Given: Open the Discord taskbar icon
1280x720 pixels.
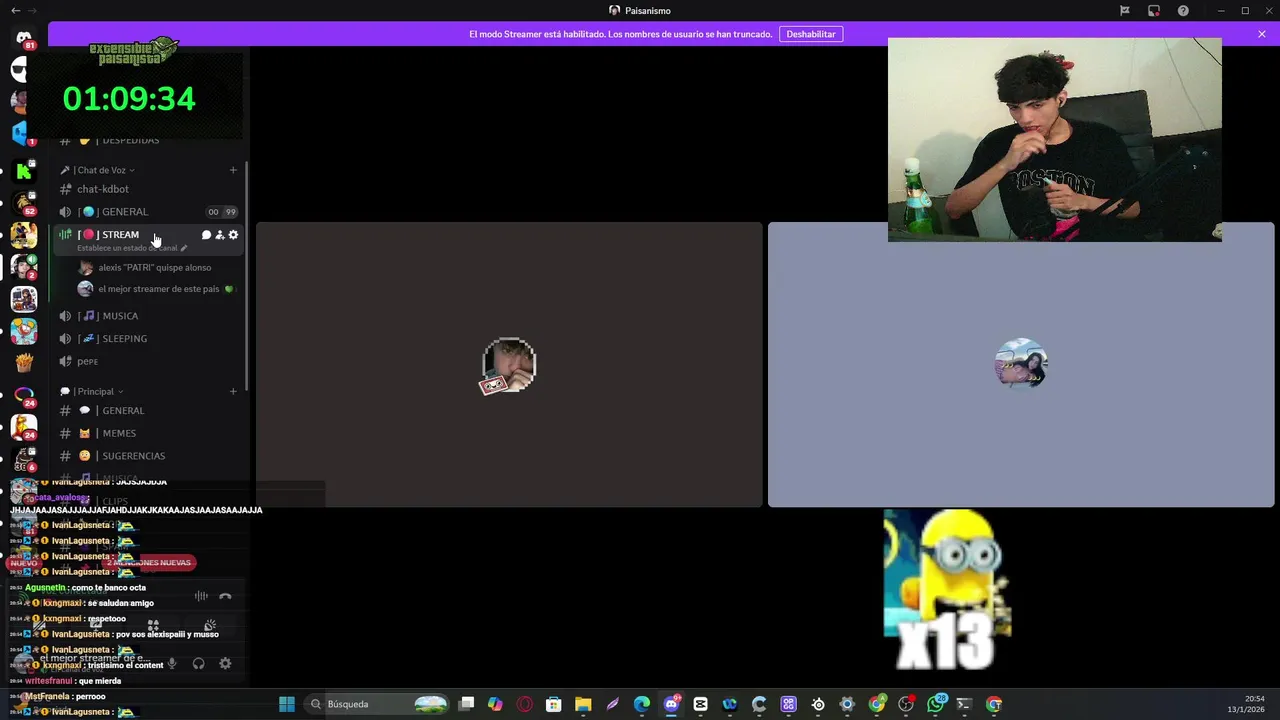Looking at the screenshot, I should click(x=671, y=704).
